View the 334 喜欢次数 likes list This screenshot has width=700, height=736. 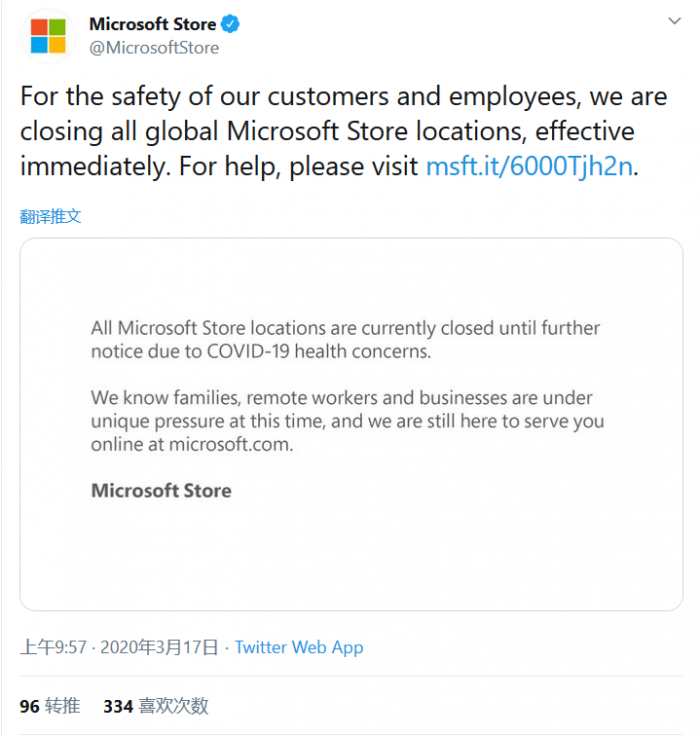click(155, 706)
